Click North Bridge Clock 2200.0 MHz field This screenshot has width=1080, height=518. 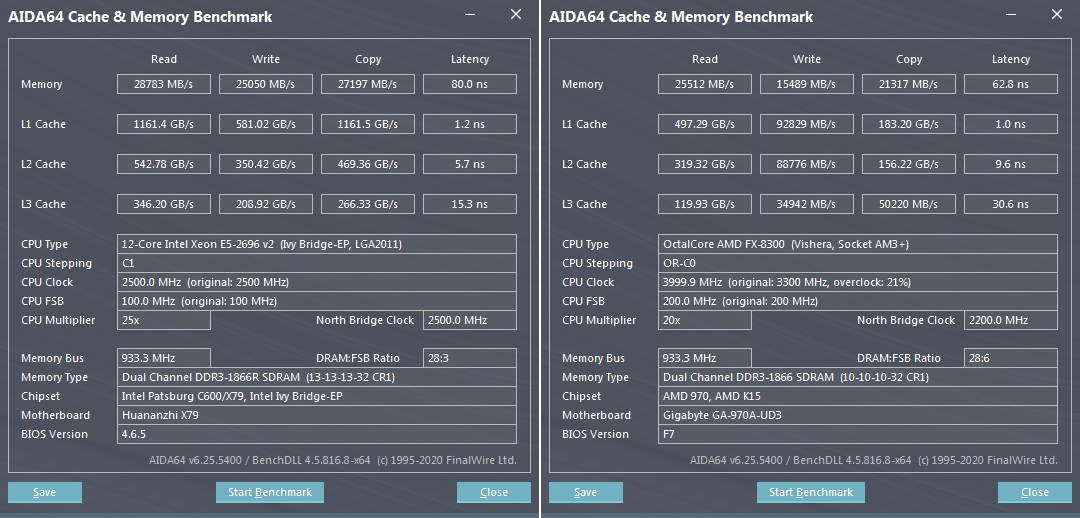tap(1010, 320)
